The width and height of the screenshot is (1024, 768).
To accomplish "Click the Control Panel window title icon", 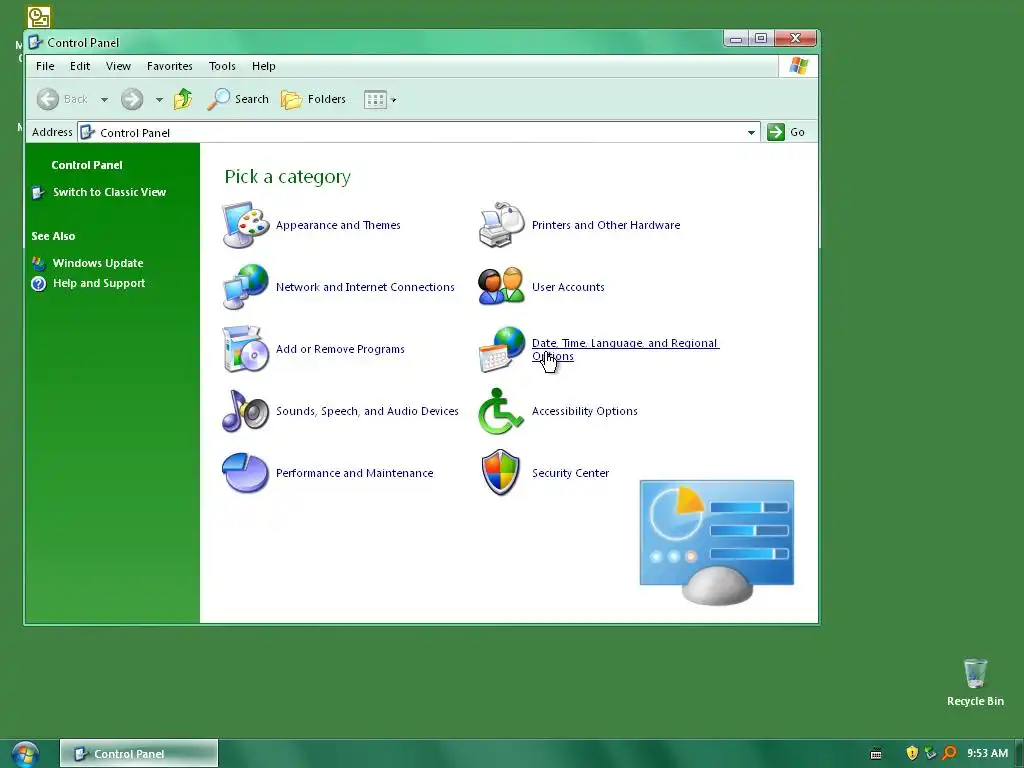I will 35,42.
